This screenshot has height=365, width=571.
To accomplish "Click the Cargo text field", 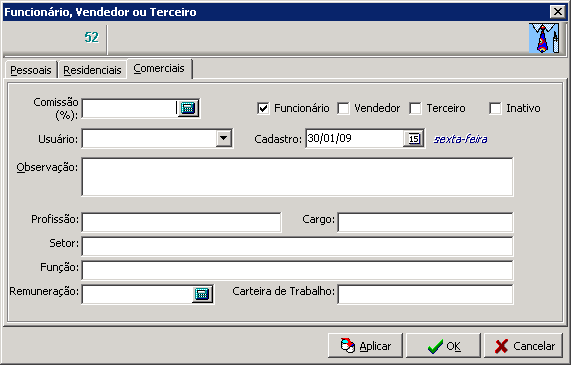I will click(425, 222).
